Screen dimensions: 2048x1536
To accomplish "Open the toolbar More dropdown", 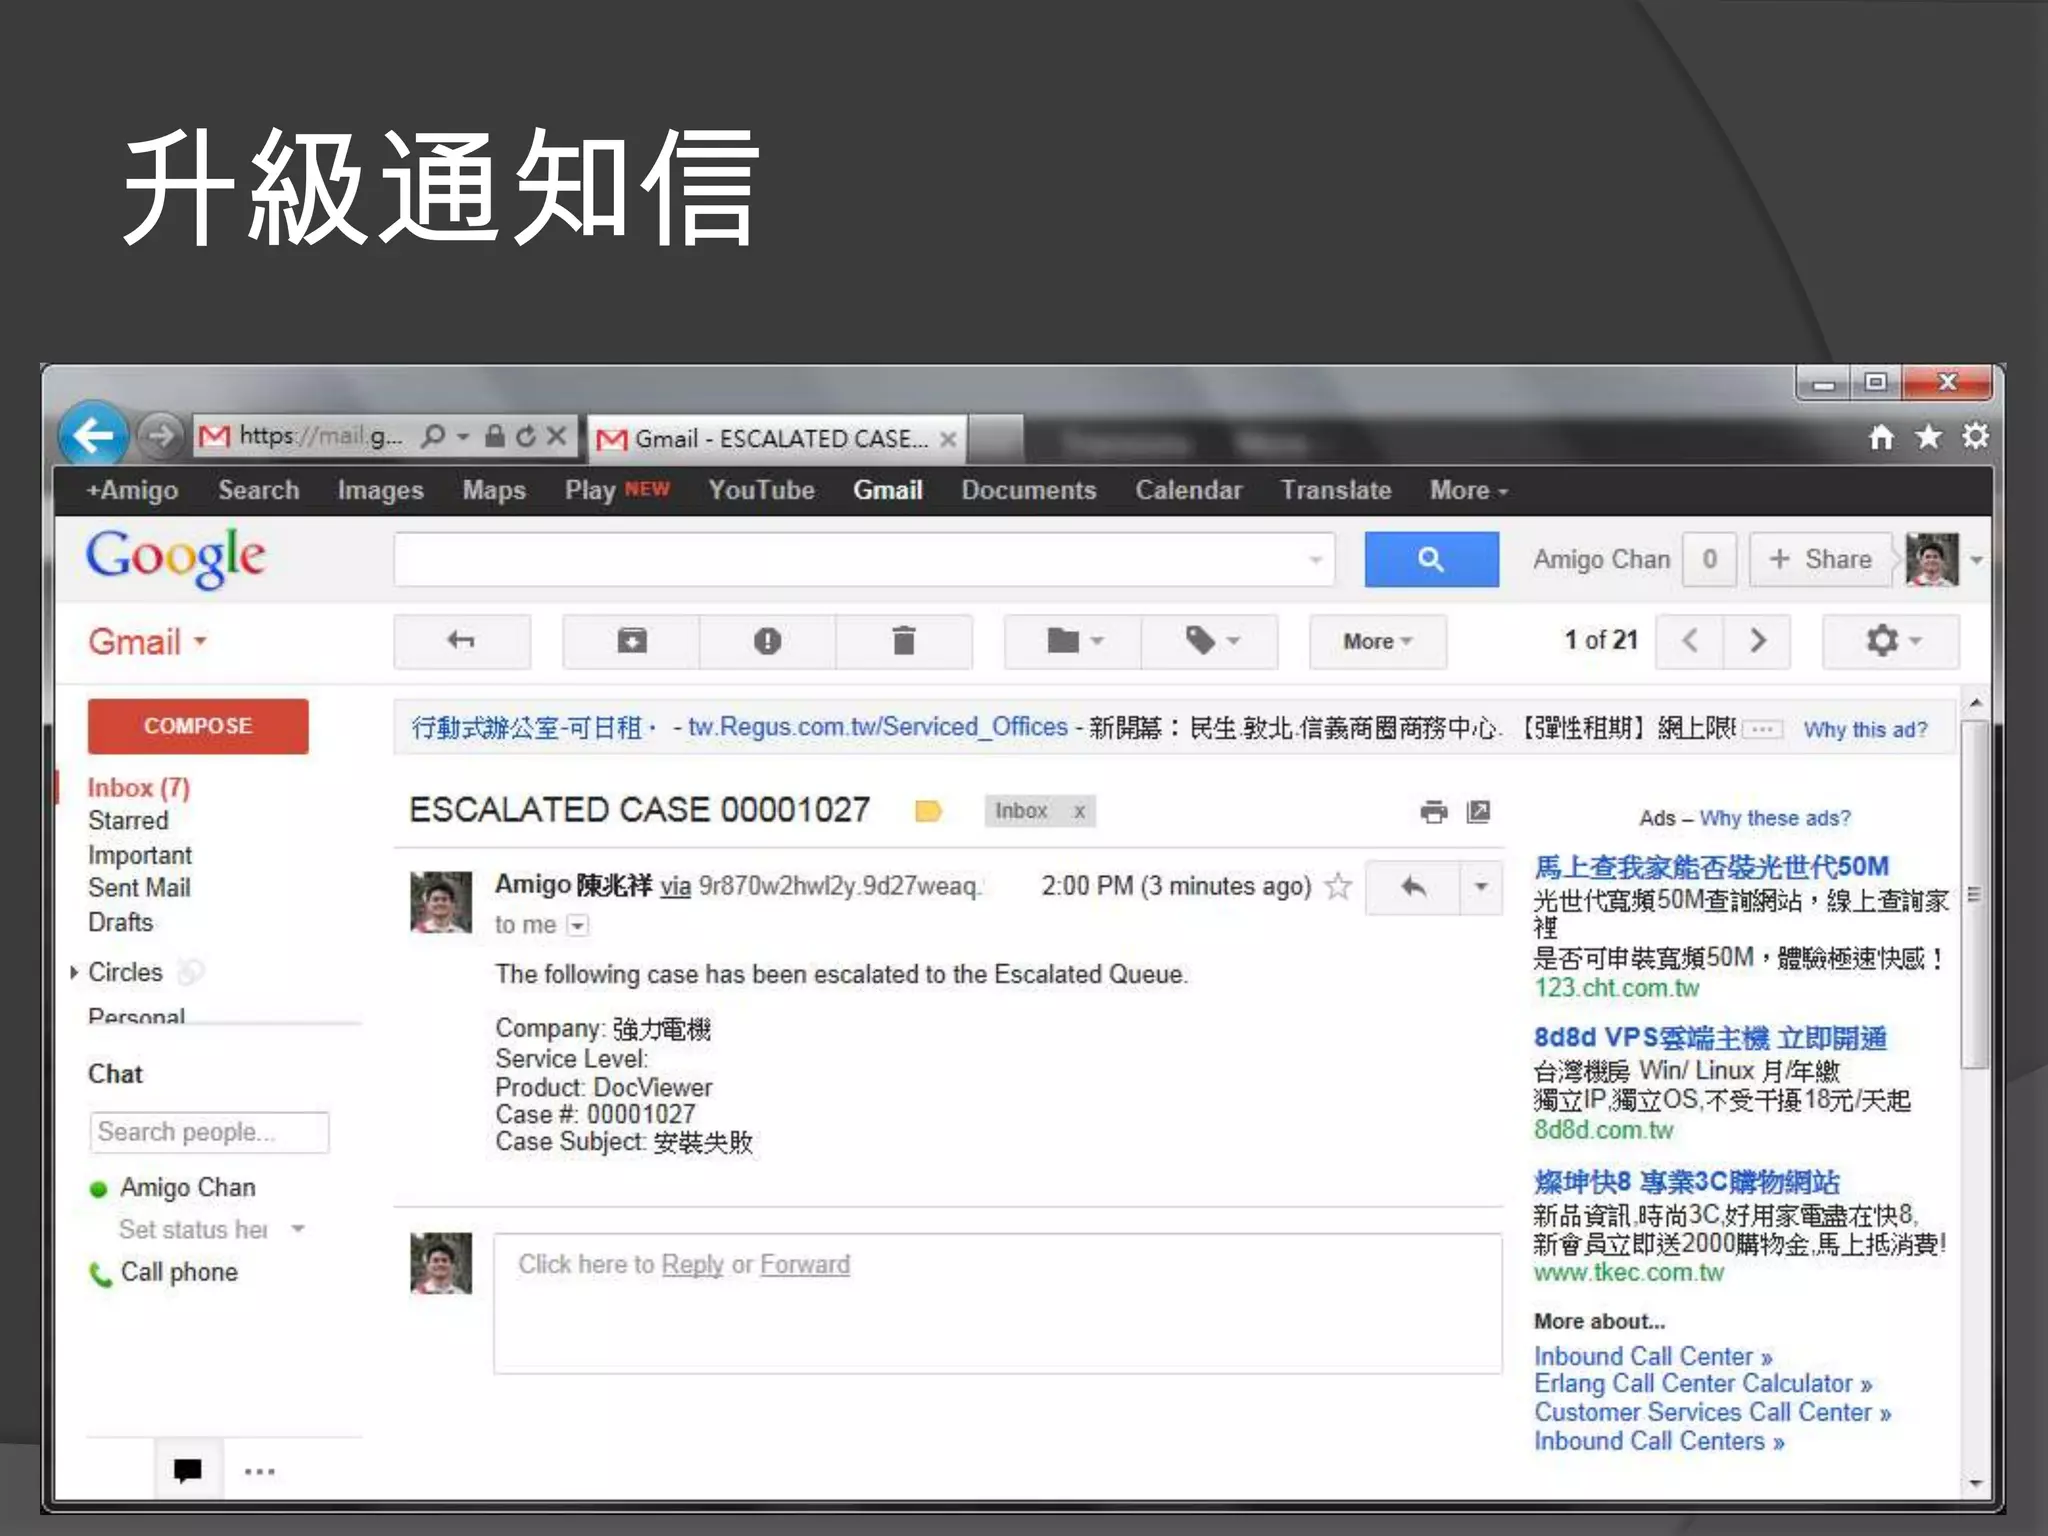I will click(x=1377, y=641).
